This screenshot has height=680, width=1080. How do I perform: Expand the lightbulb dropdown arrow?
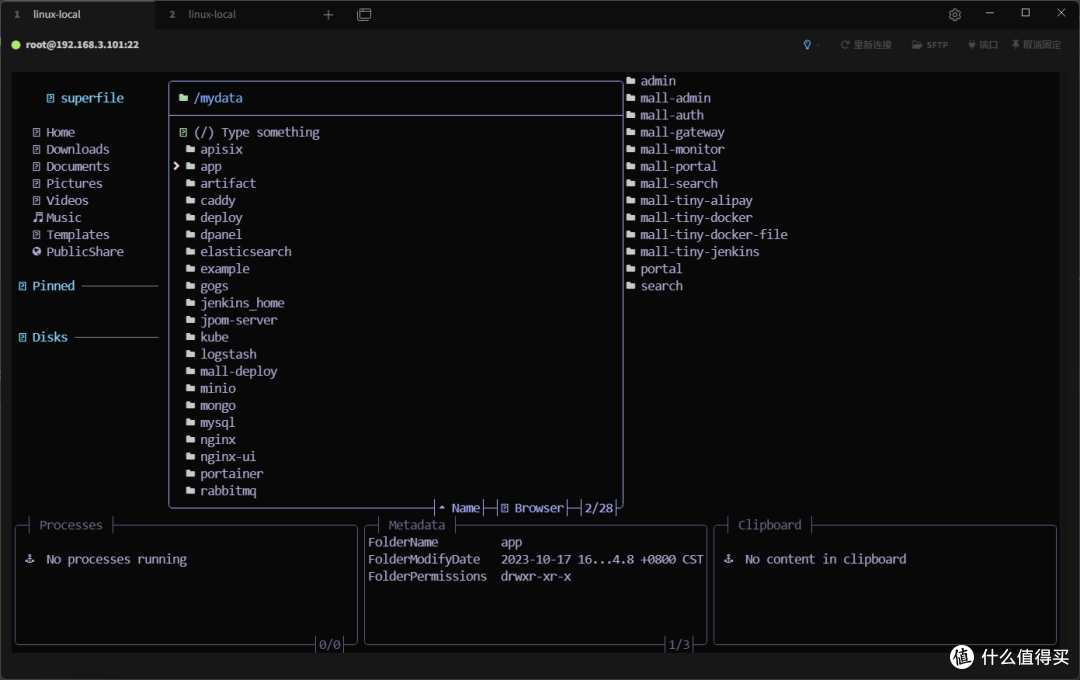818,45
